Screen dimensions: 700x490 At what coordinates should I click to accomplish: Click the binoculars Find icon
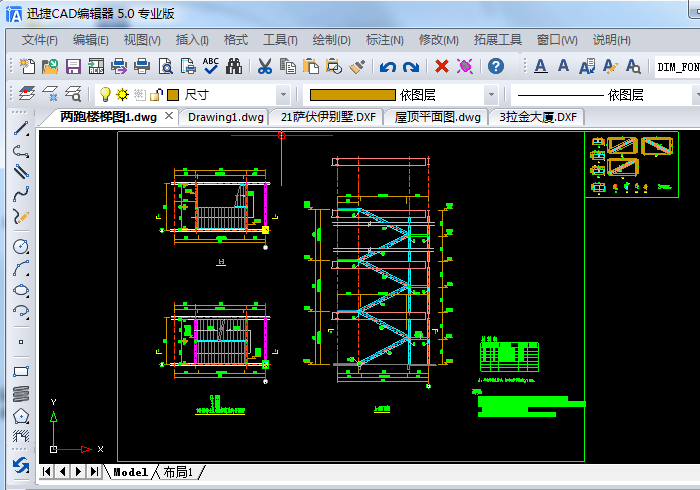(234, 66)
